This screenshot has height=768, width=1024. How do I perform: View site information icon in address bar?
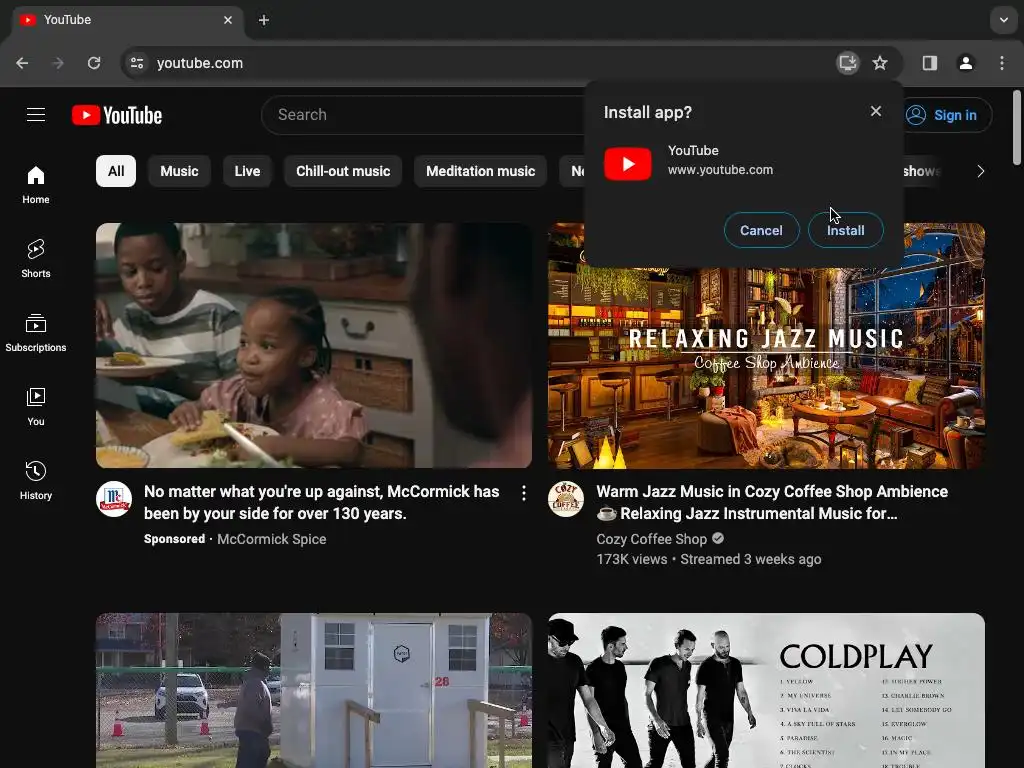[x=137, y=63]
